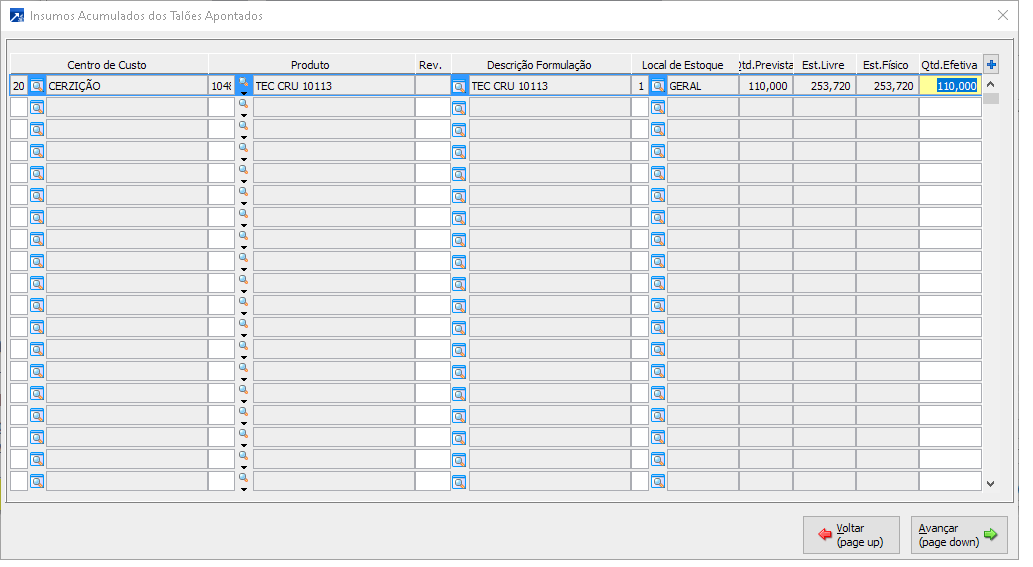
Task: Select the Produto code field showing 1048
Action: [x=221, y=86]
